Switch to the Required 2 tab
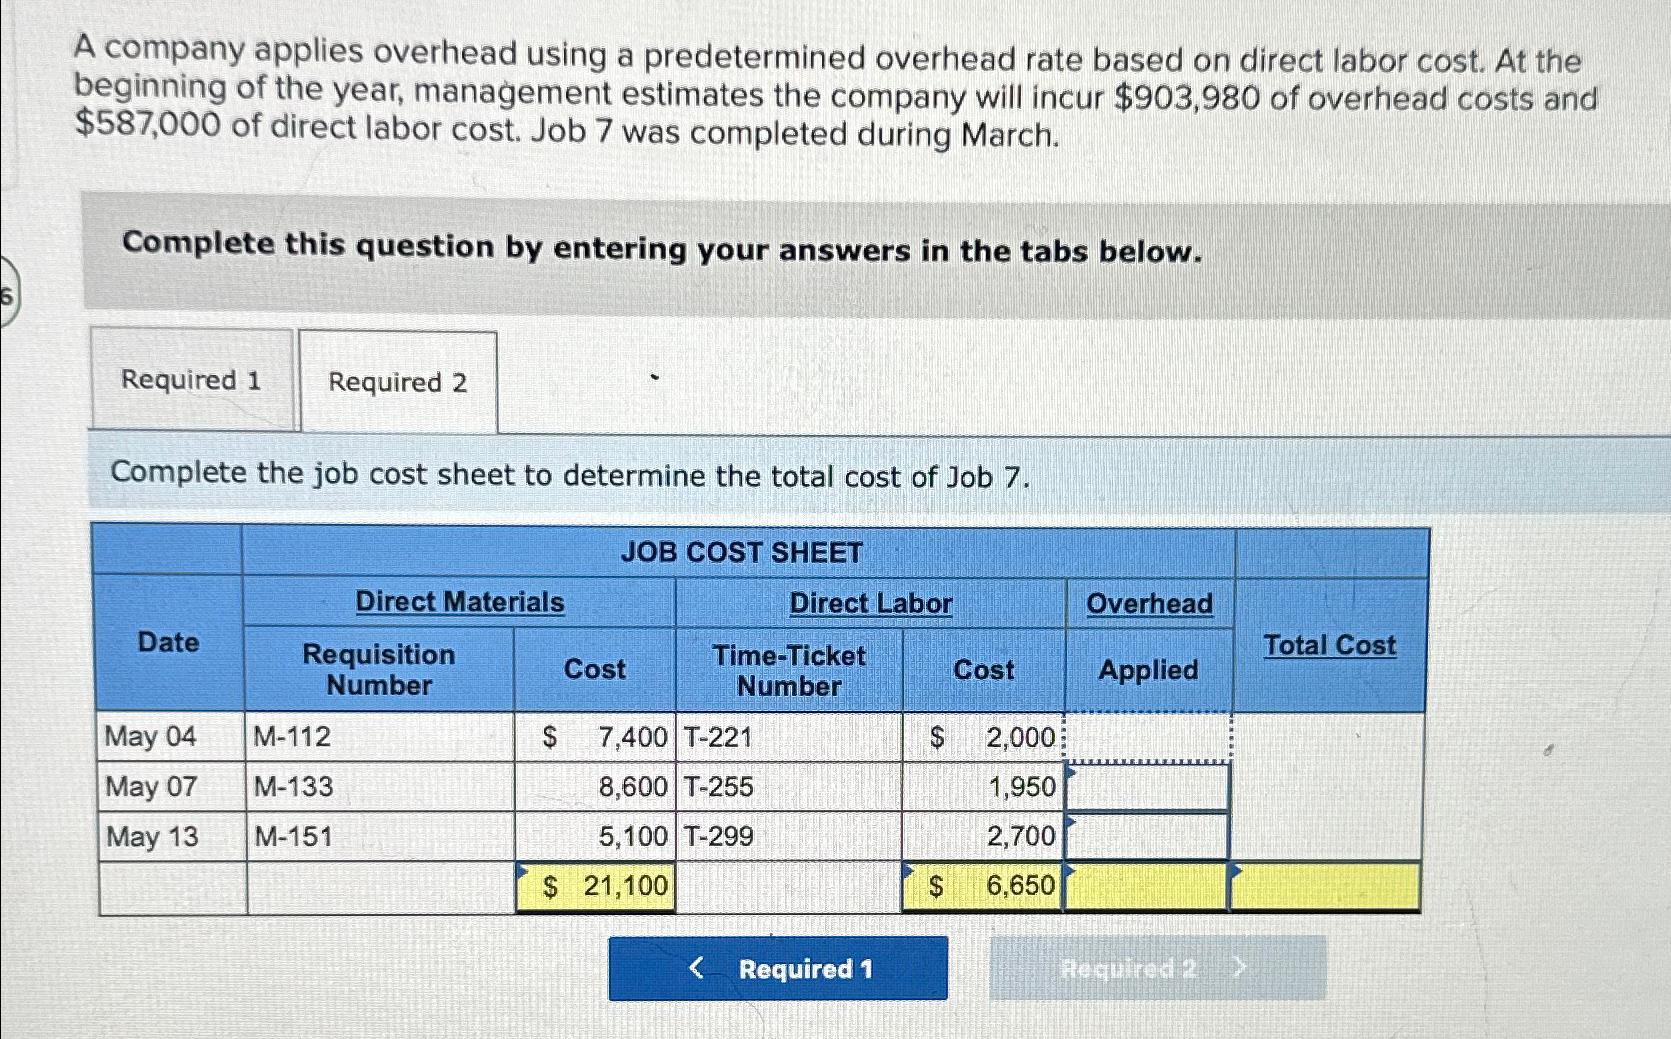1671x1039 pixels. click(399, 383)
